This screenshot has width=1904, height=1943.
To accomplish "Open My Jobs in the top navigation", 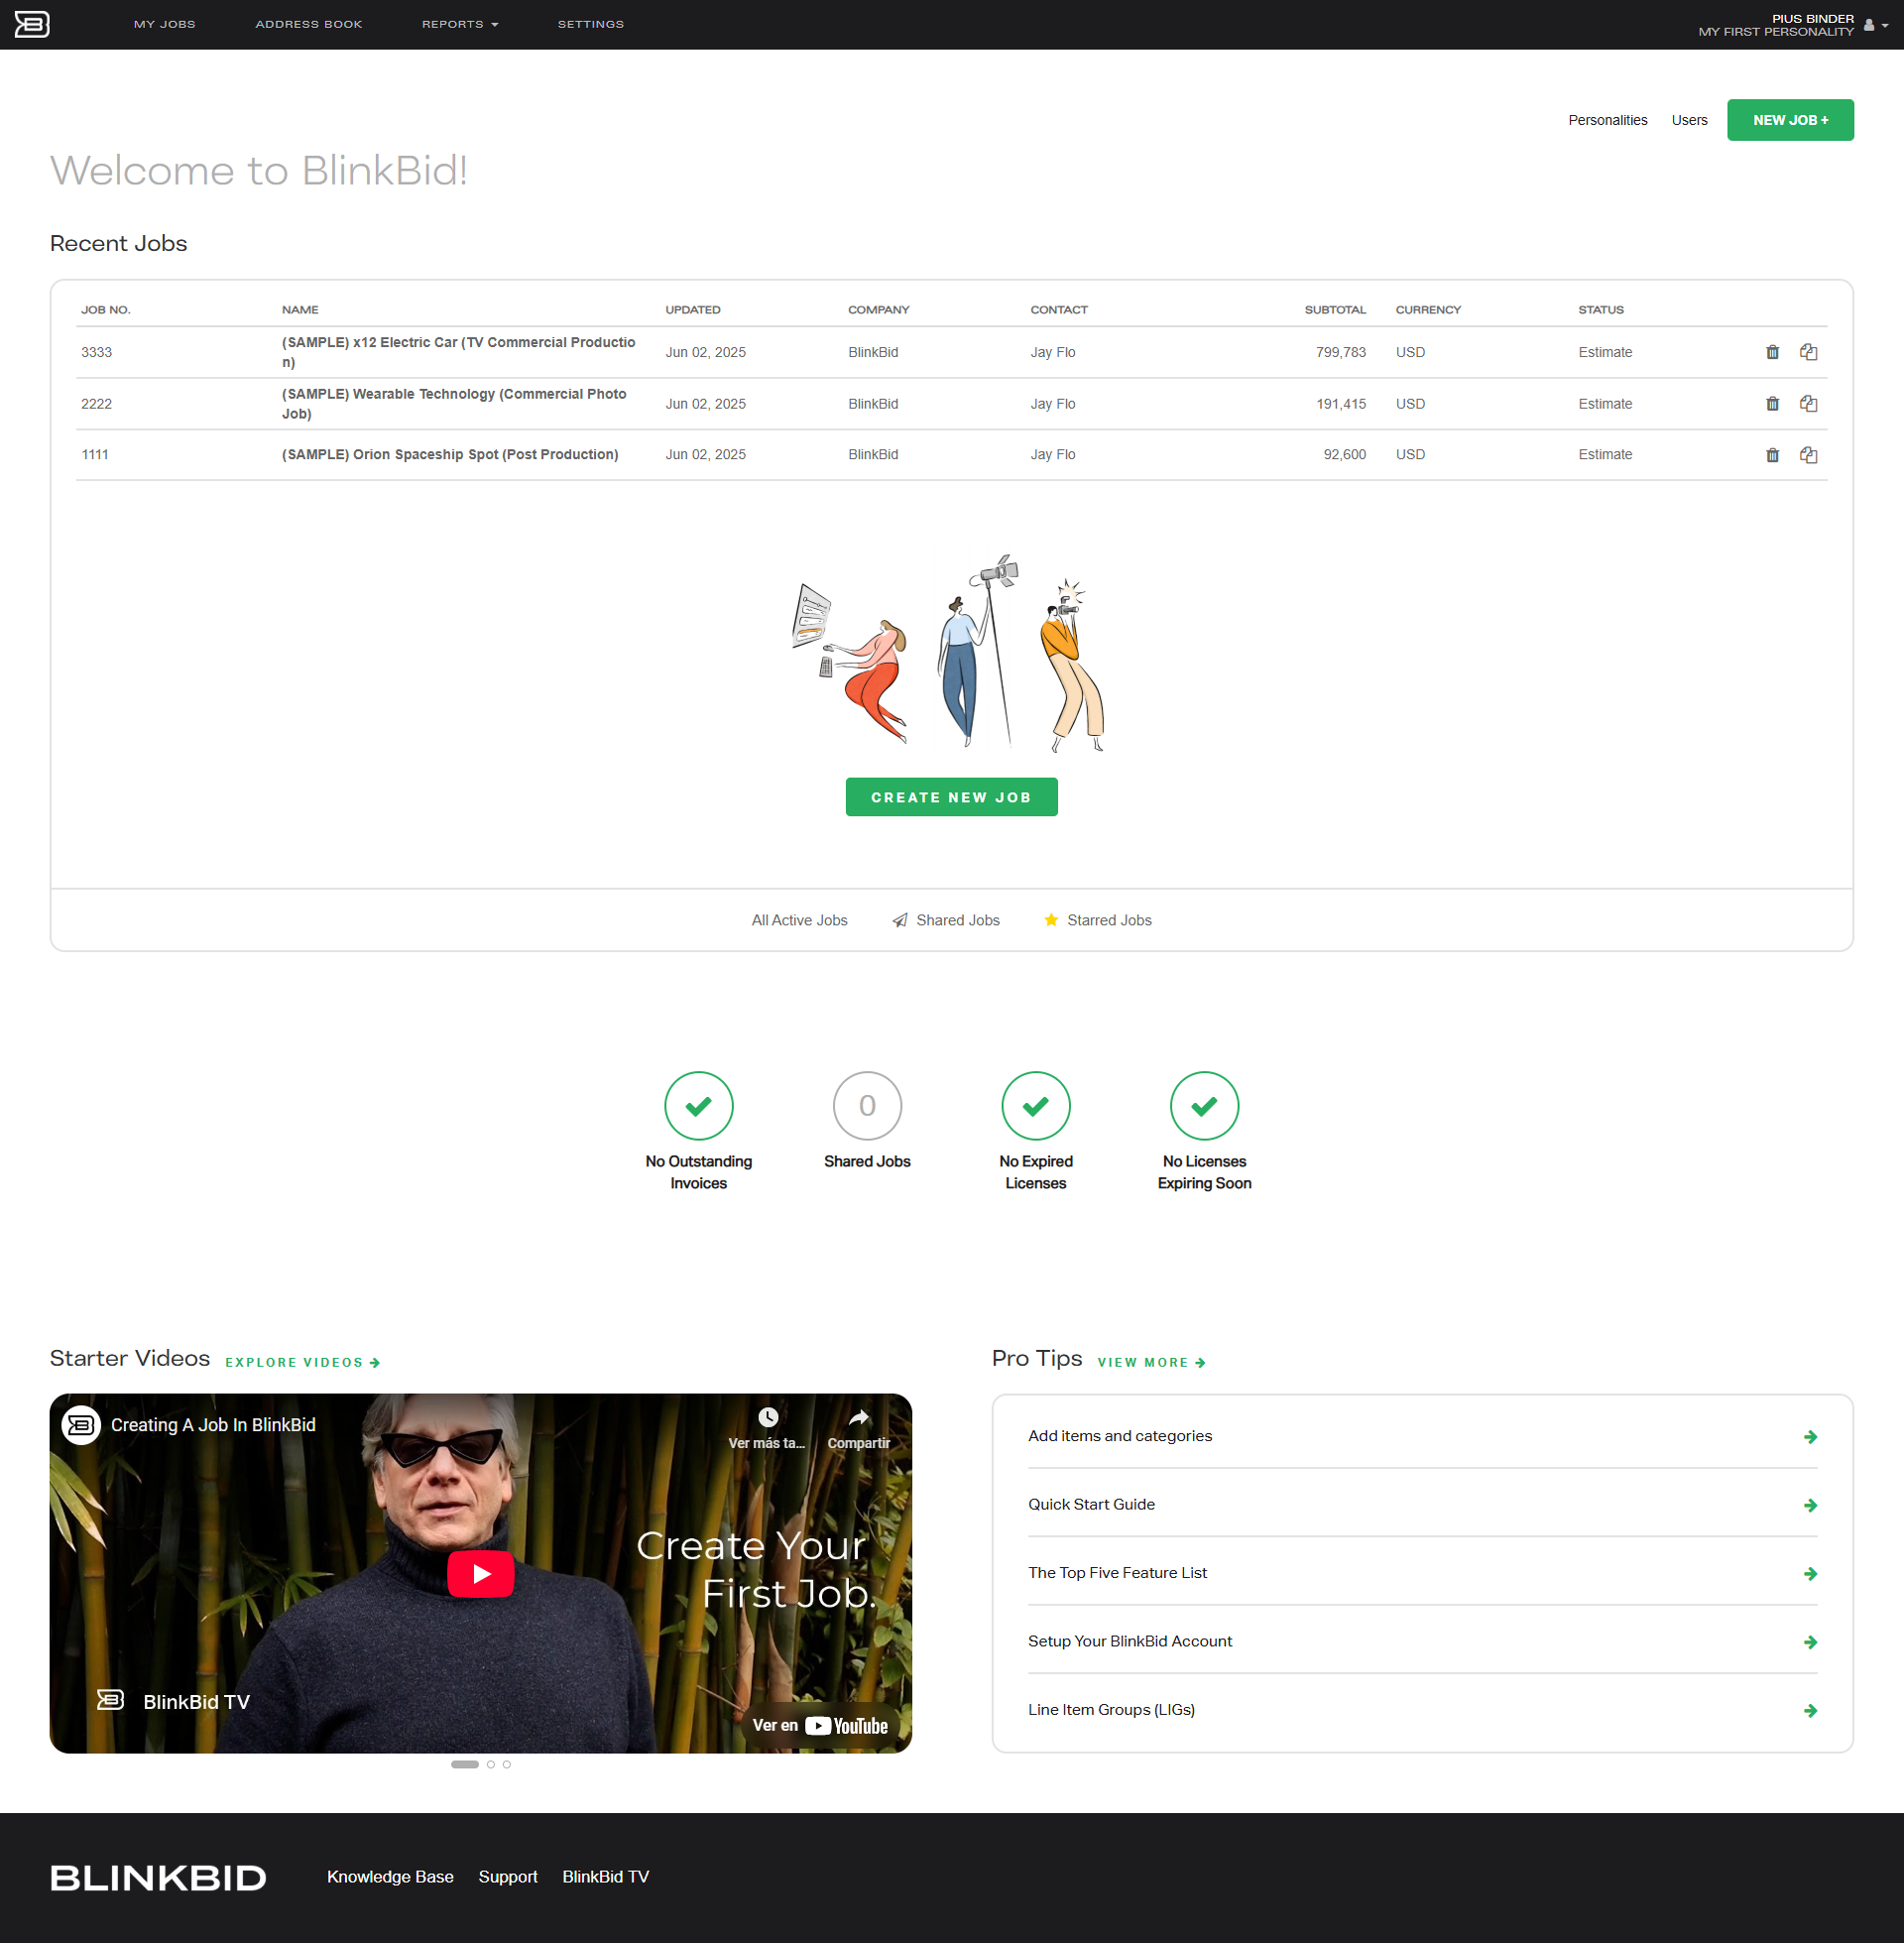I will (165, 24).
